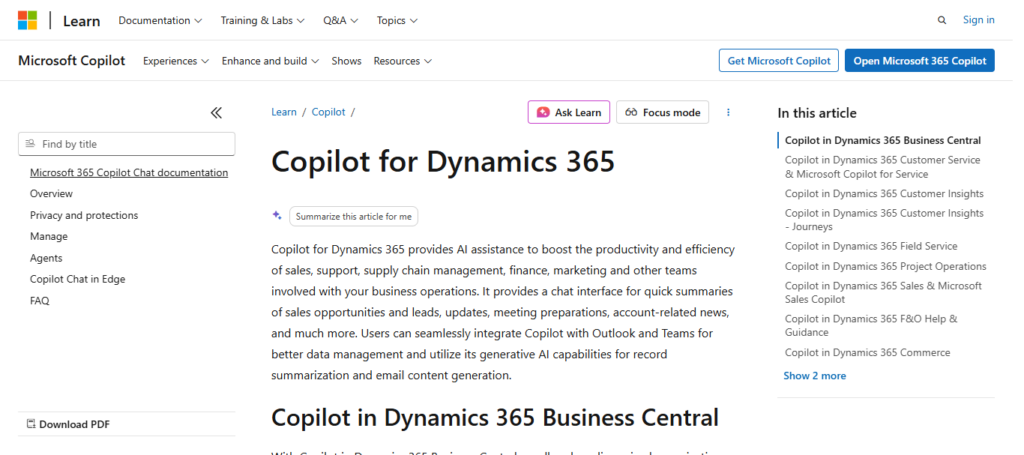Image resolution: width=1024 pixels, height=455 pixels.
Task: Open Privacy and protections sidebar item
Action: tap(84, 215)
